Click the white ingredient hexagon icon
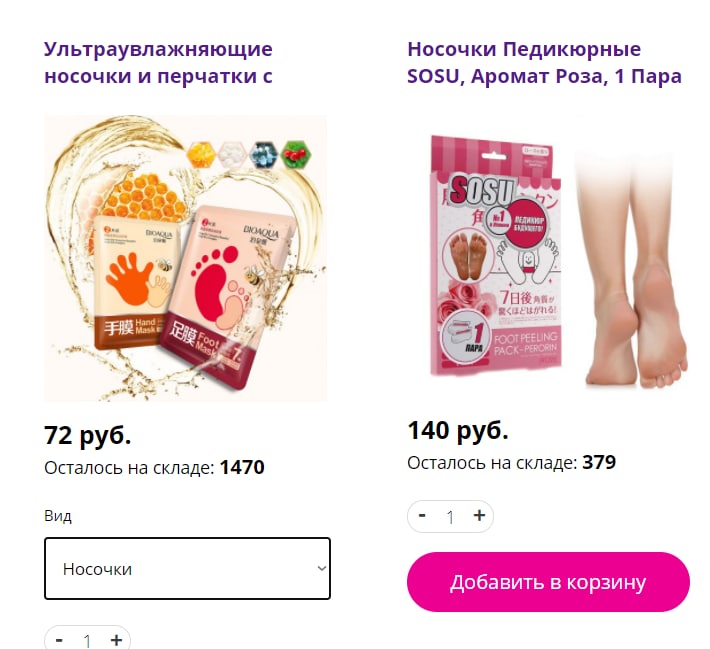 [x=232, y=154]
